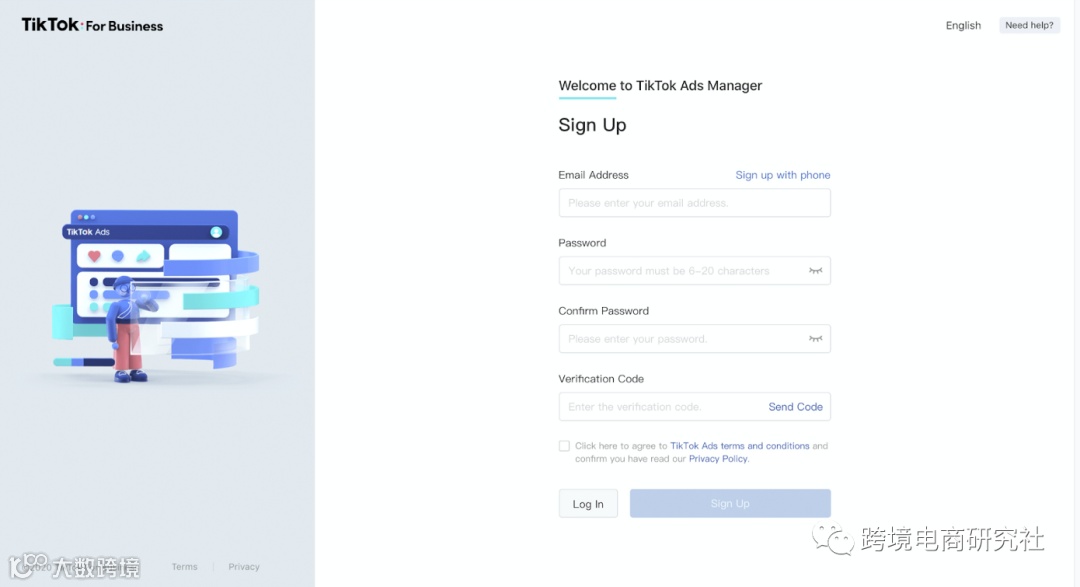1080x587 pixels.
Task: Click the Need help? button
Action: click(1029, 25)
